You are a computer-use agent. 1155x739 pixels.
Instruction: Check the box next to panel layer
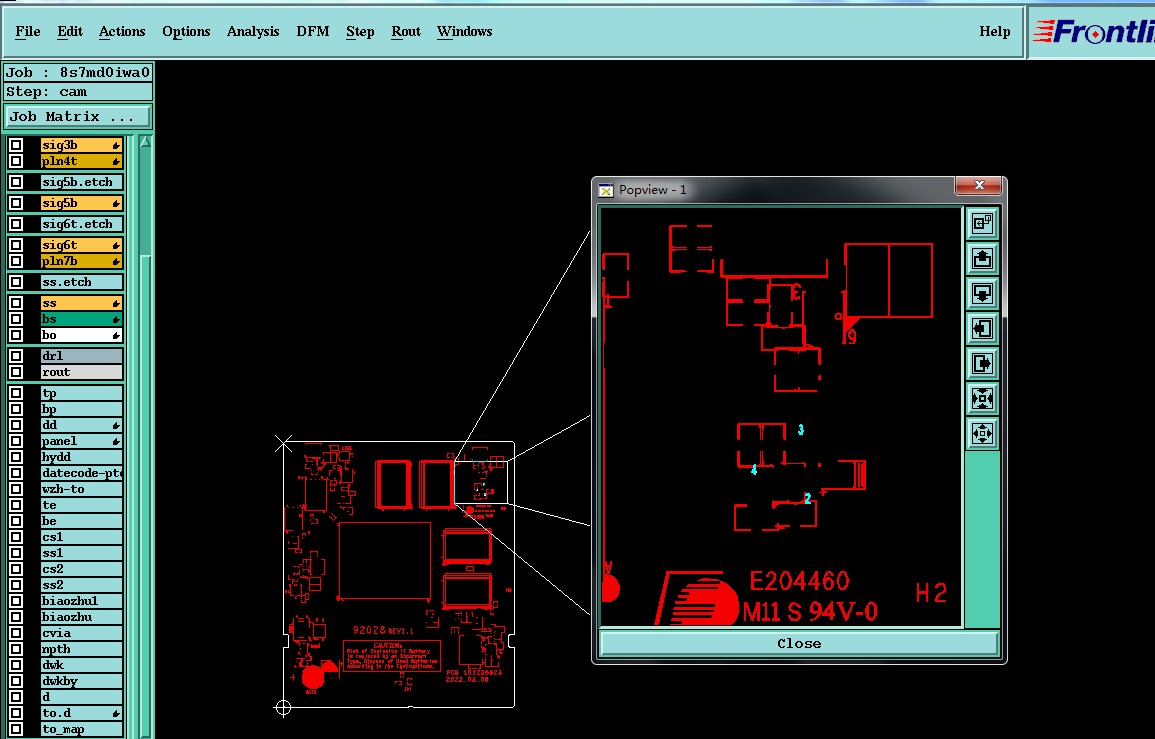16,441
